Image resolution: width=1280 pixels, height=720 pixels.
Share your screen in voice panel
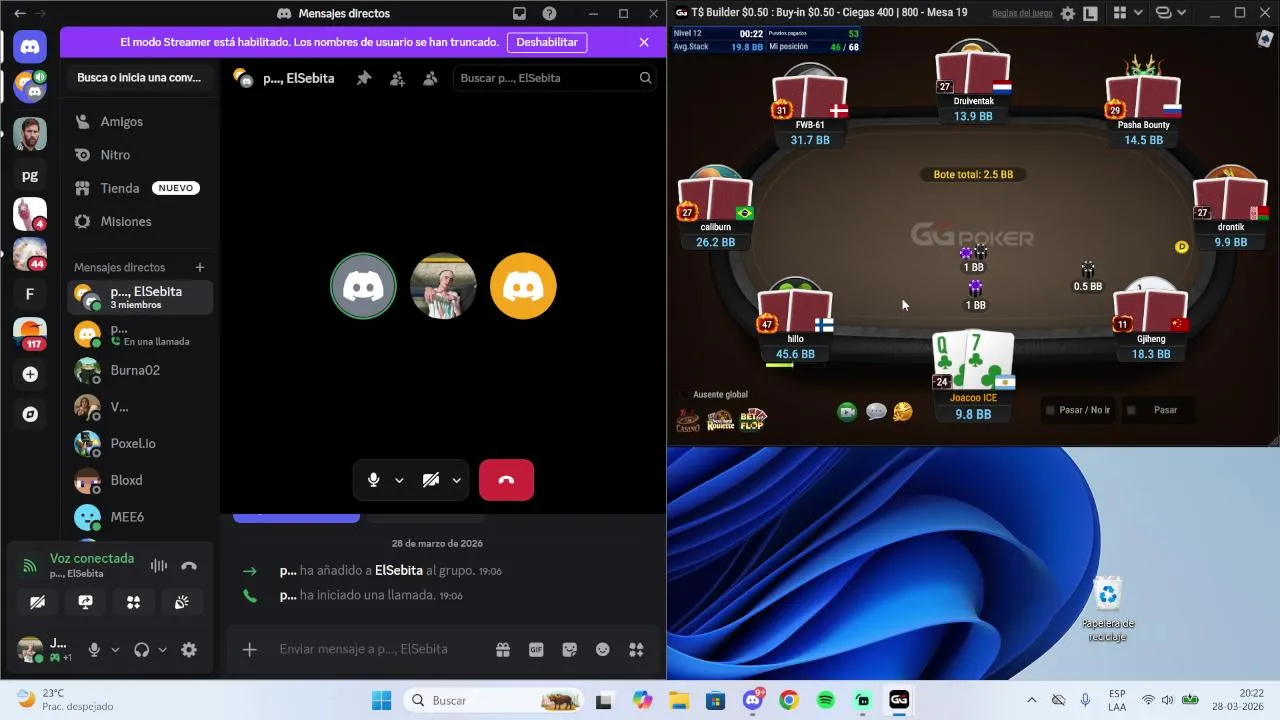[85, 602]
